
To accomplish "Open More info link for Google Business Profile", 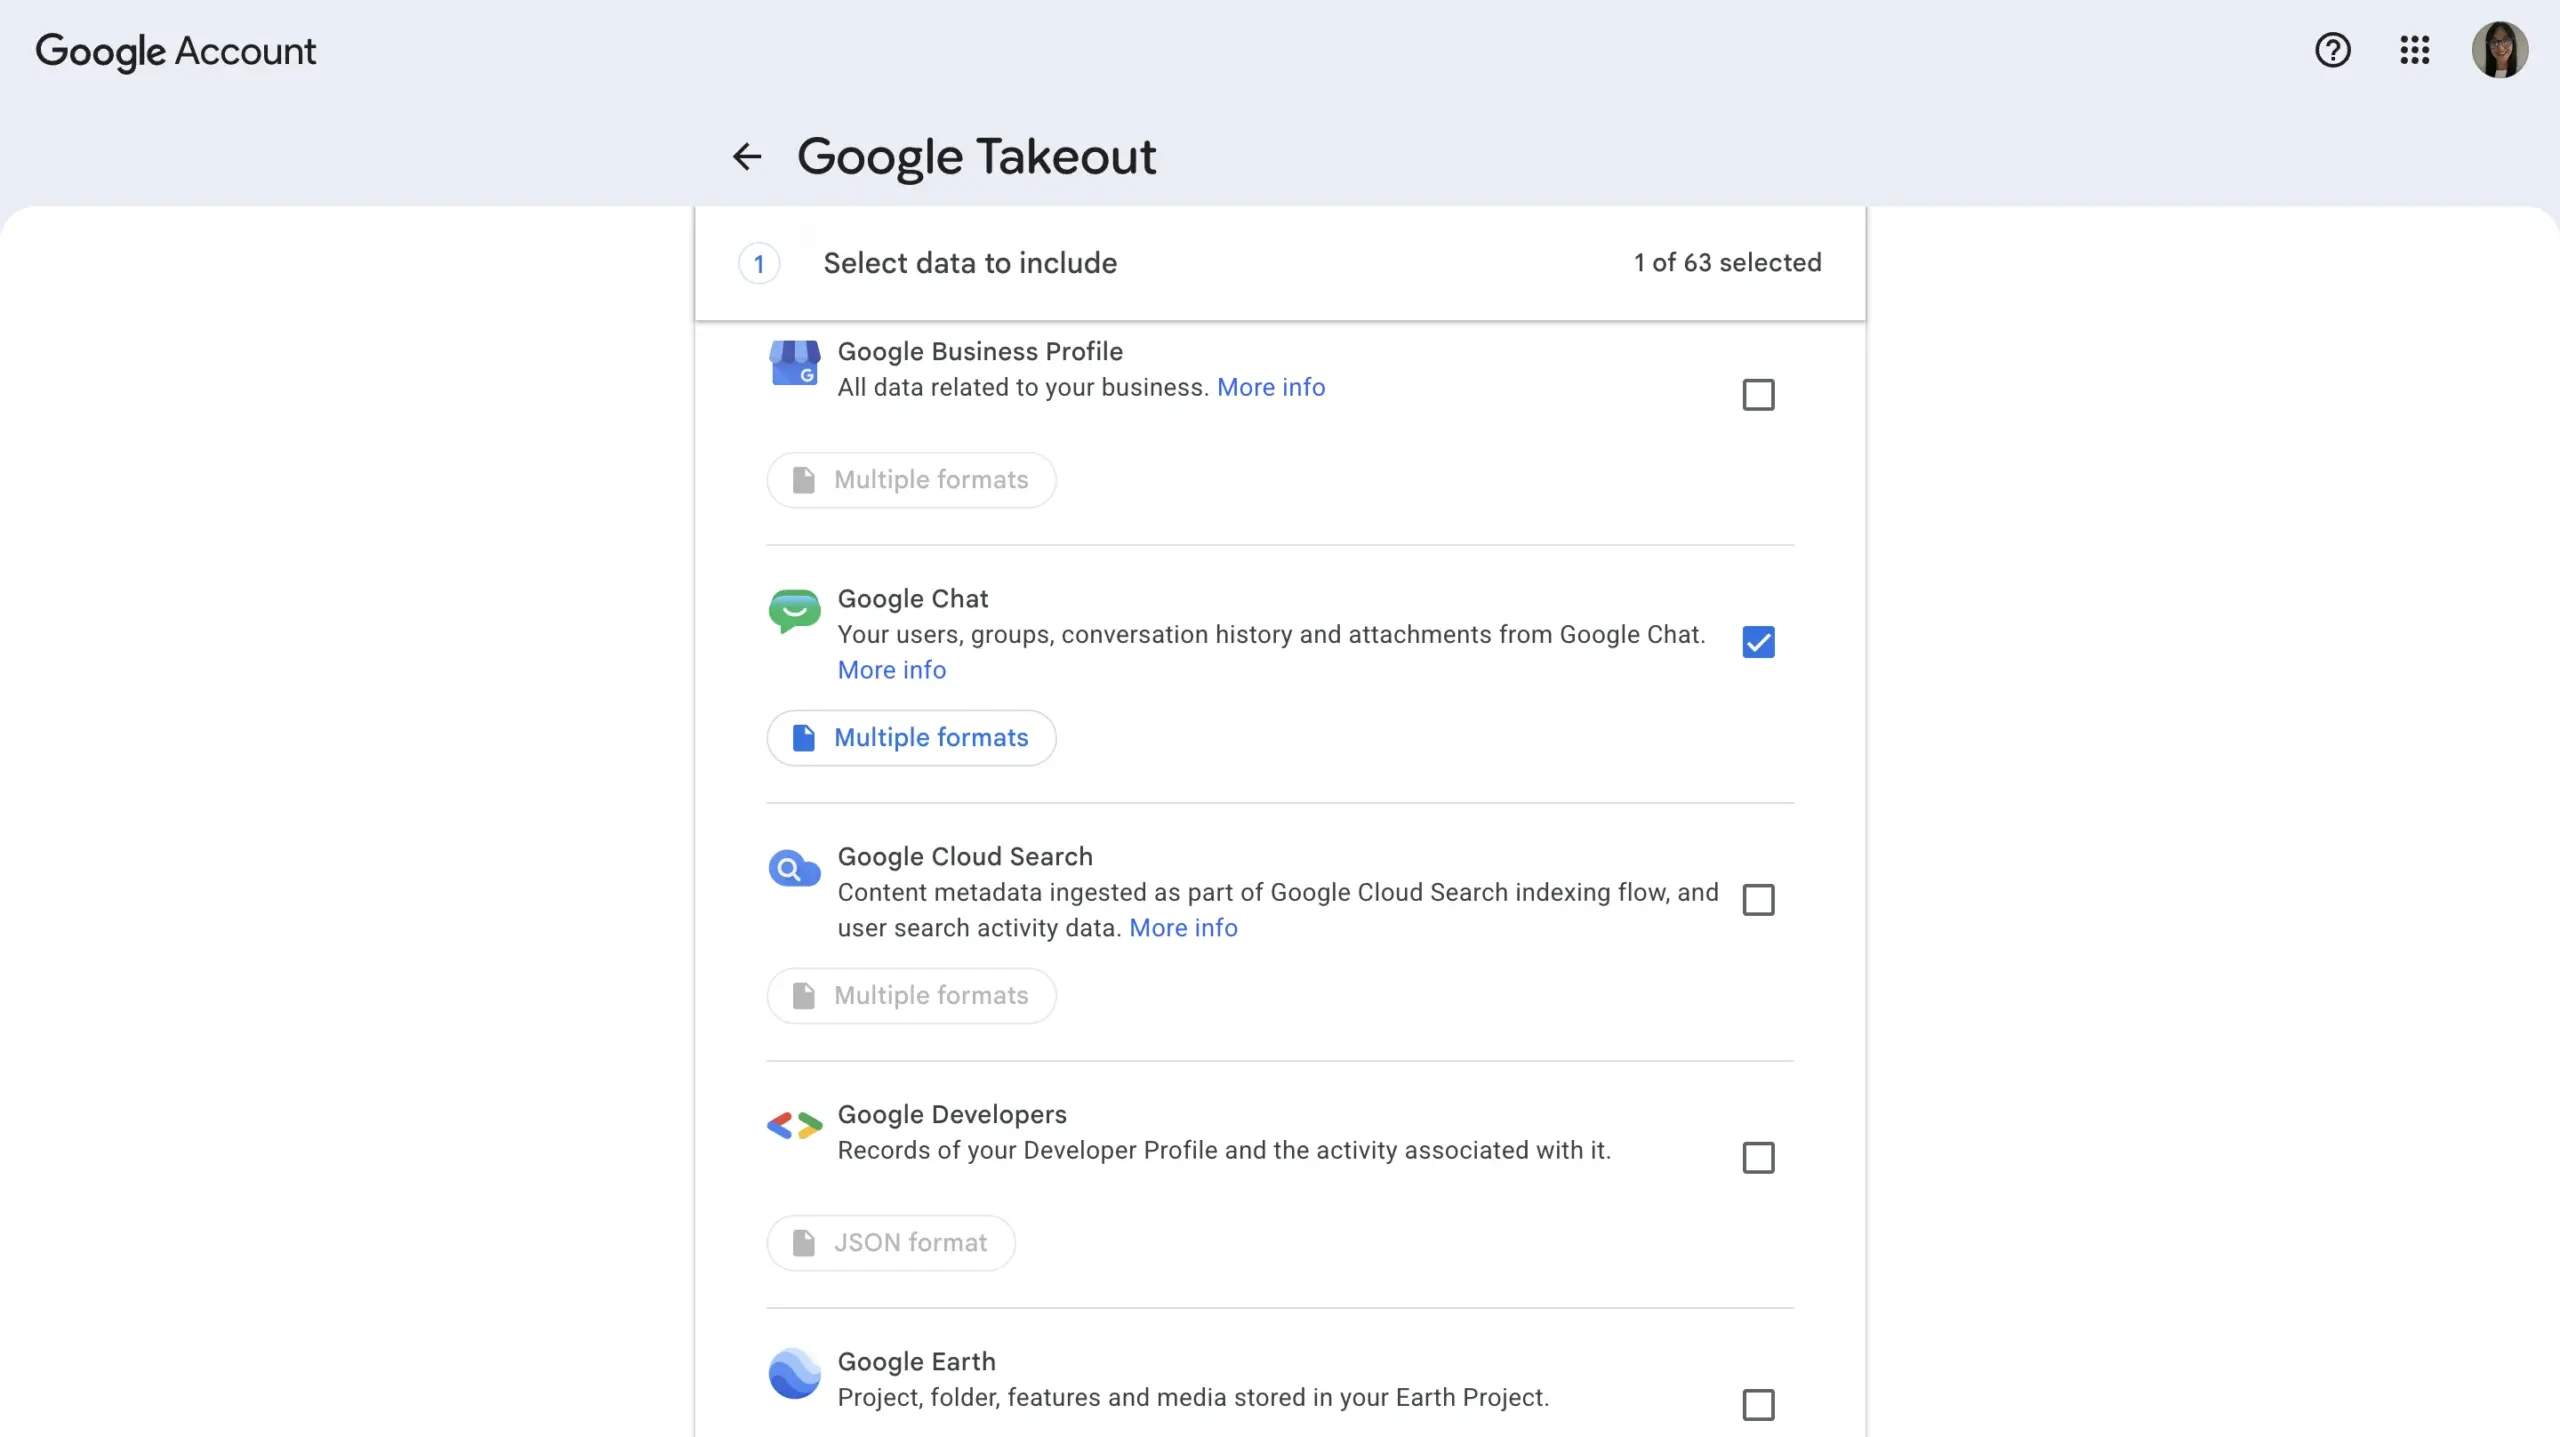I will pyautogui.click(x=1270, y=388).
